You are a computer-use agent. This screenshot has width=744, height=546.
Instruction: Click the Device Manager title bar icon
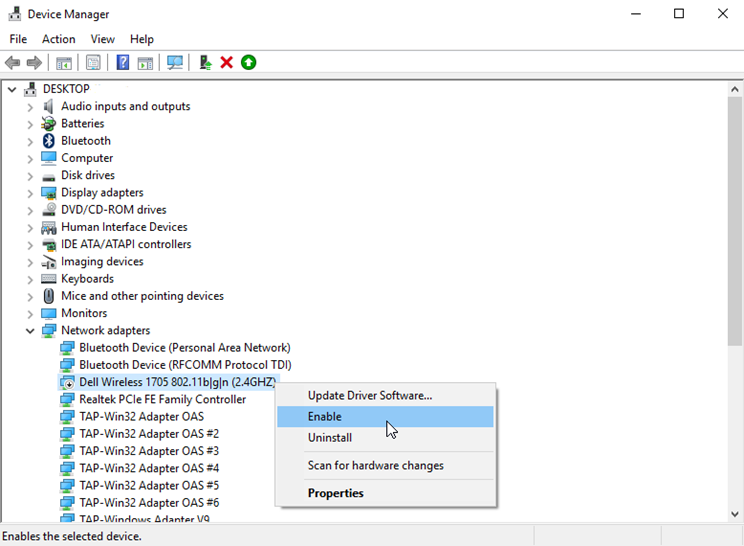(15, 14)
